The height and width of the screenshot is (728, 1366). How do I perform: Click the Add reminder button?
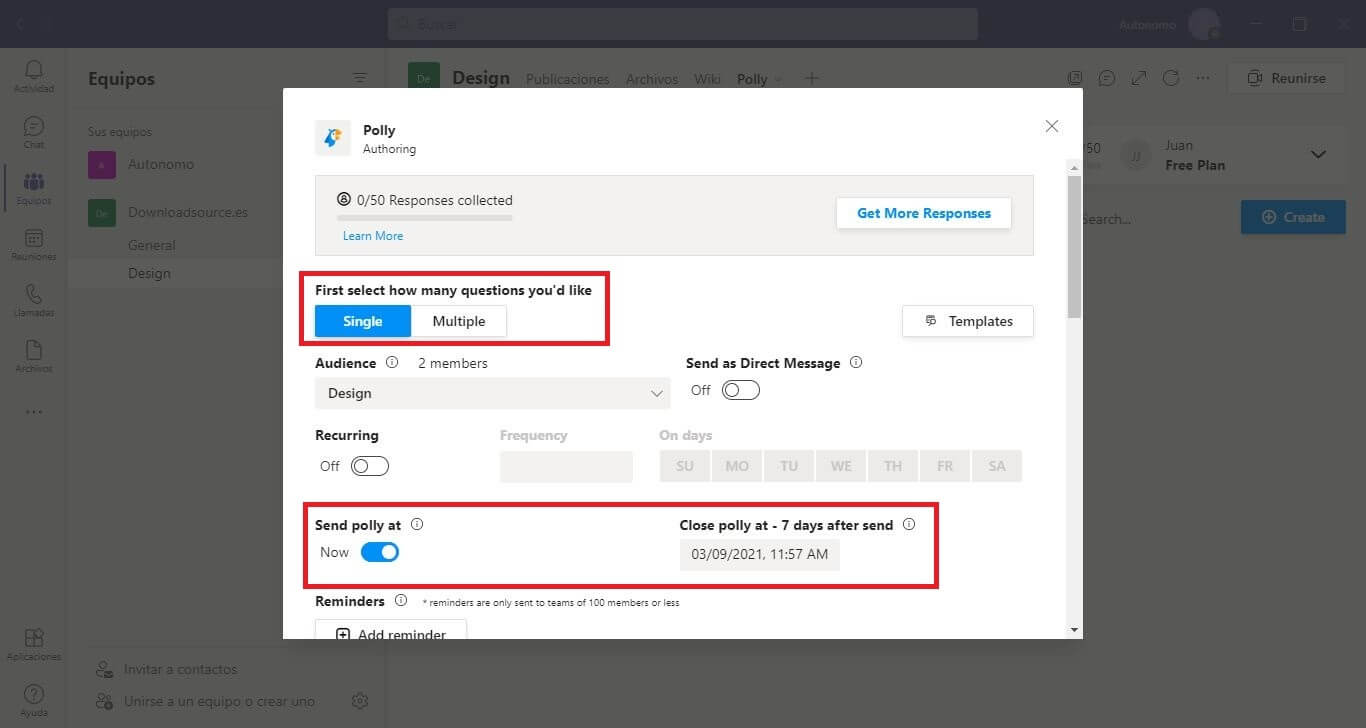391,630
